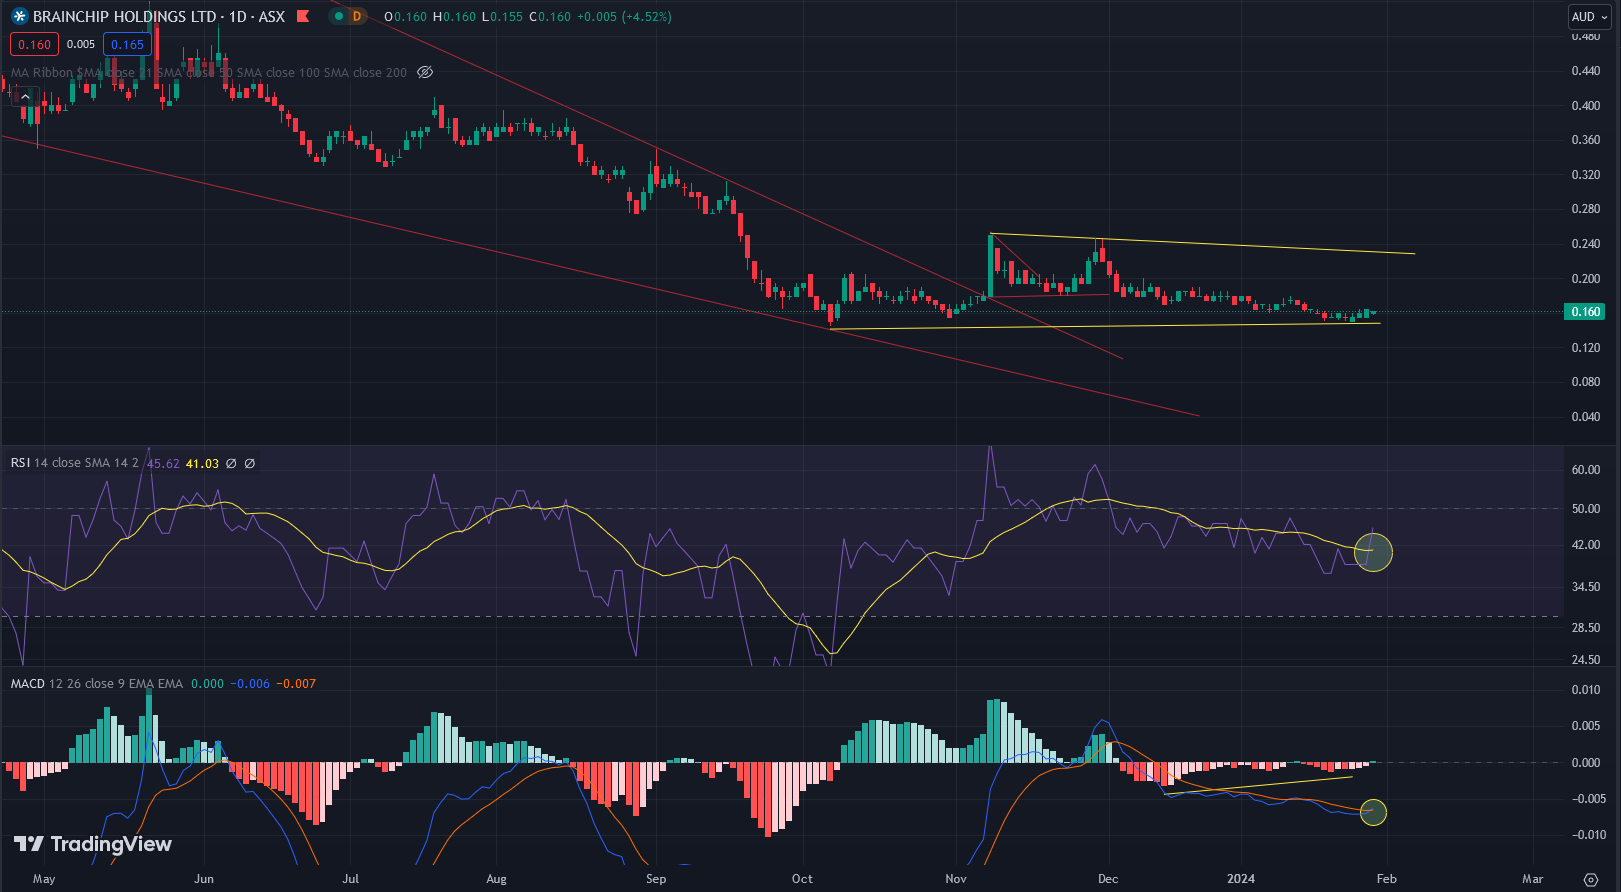Click the May label on time axis

pyautogui.click(x=44, y=879)
